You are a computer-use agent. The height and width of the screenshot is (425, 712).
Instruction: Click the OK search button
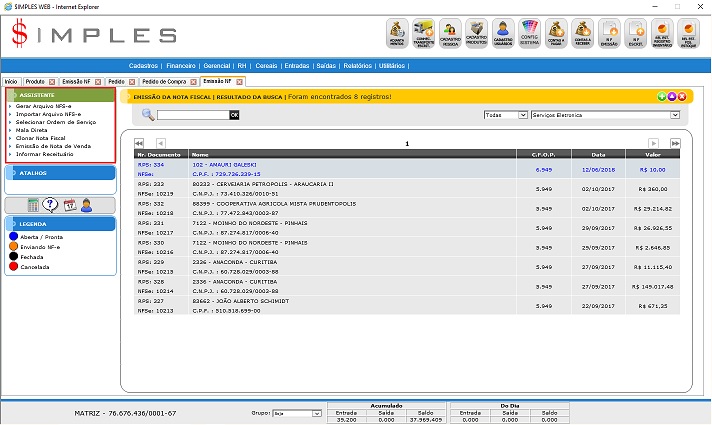pyautogui.click(x=235, y=116)
